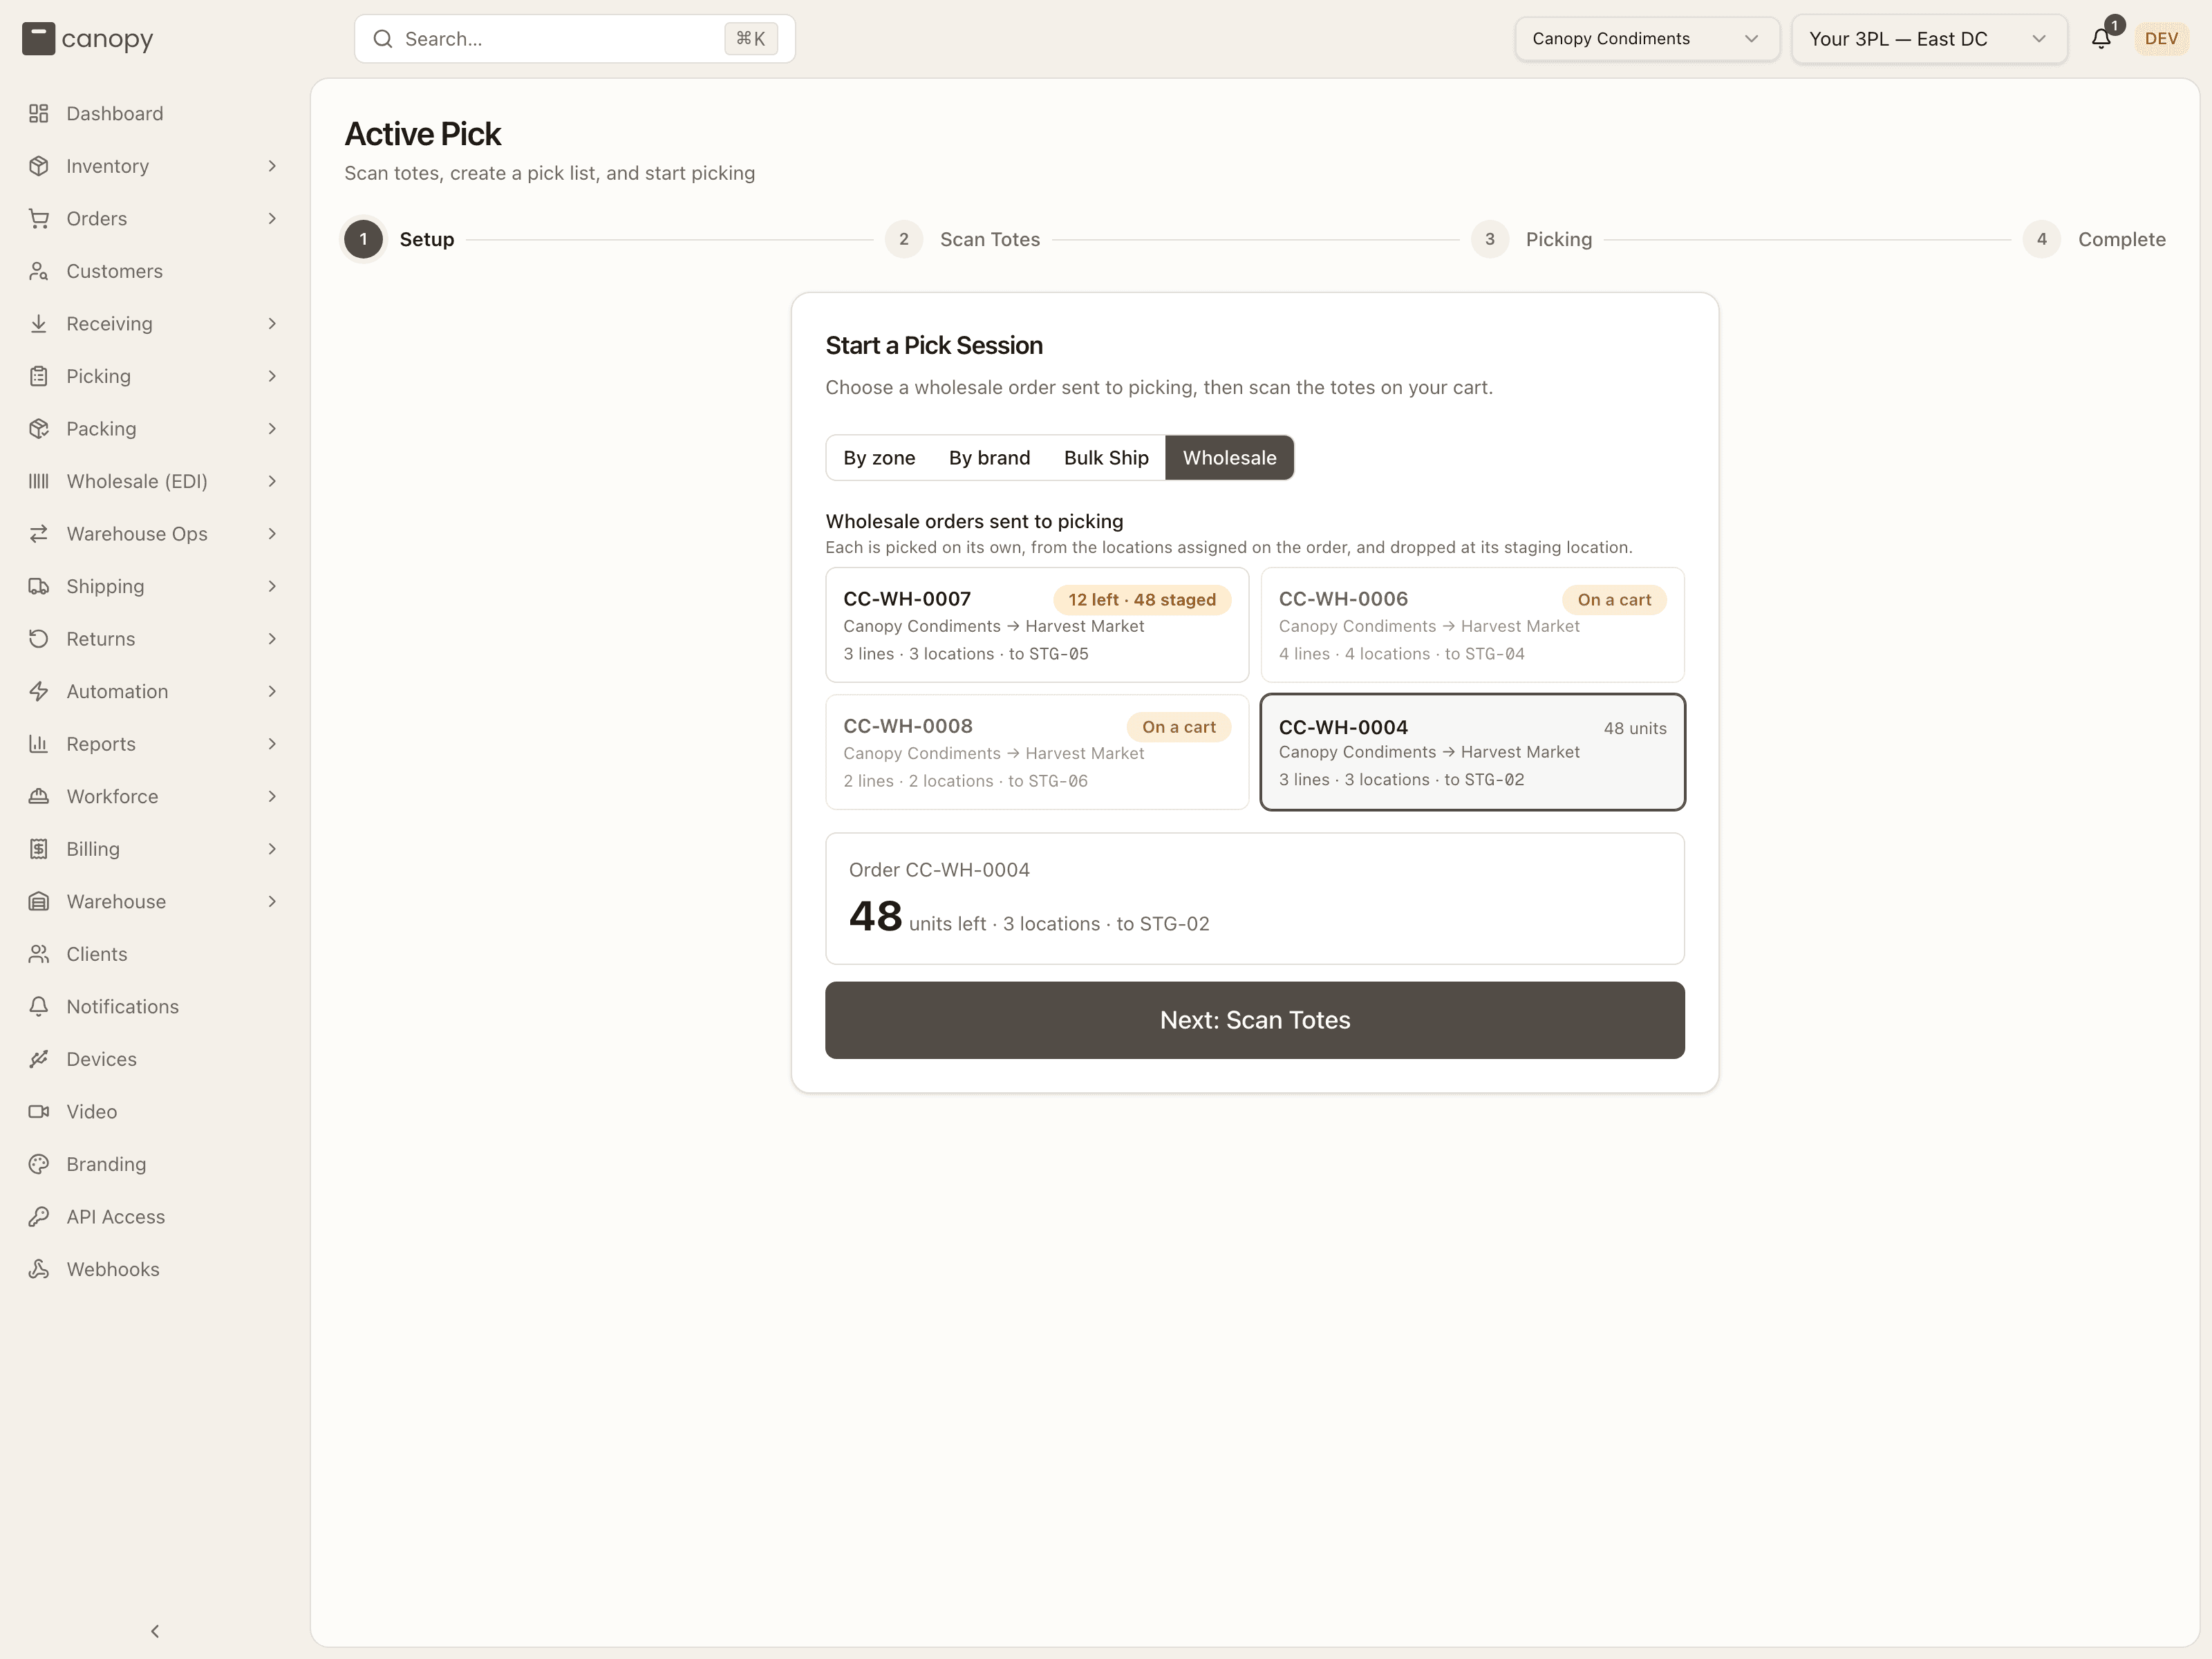The height and width of the screenshot is (1659, 2212).
Task: Click the Clients people icon
Action: click(39, 954)
